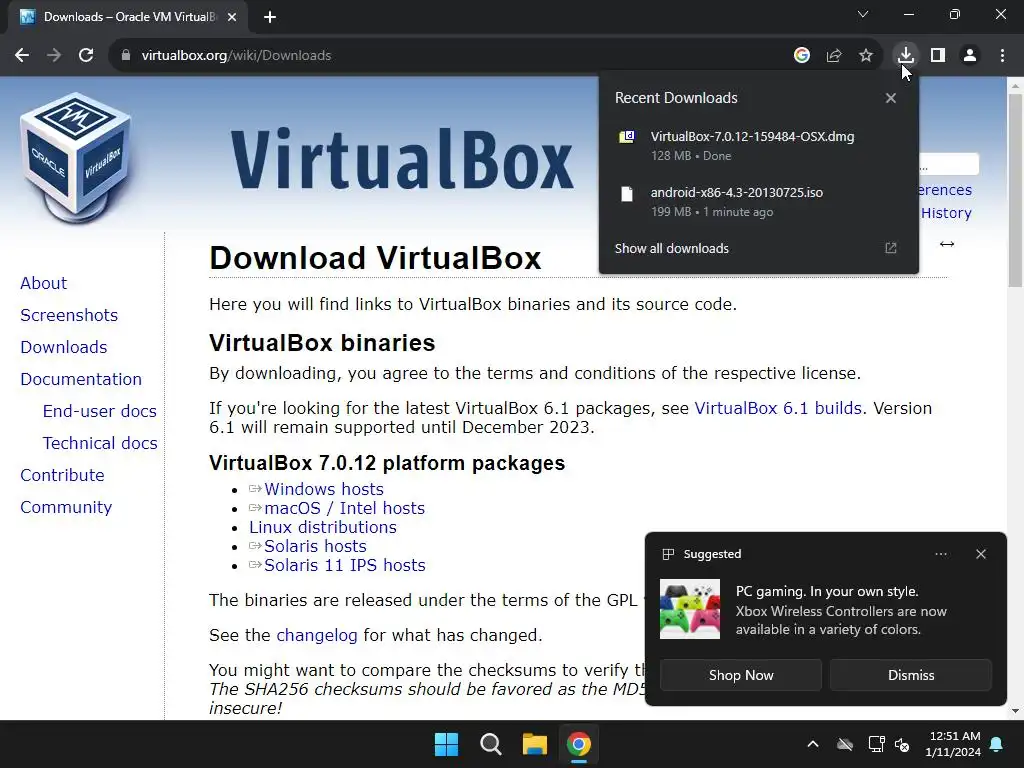Viewport: 1024px width, 768px height.
Task: View site information lock icon
Action: tap(126, 56)
